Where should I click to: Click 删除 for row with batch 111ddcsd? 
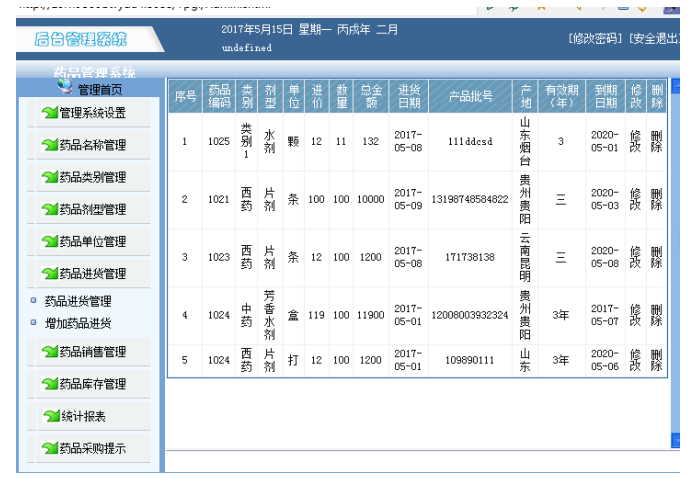click(x=656, y=141)
